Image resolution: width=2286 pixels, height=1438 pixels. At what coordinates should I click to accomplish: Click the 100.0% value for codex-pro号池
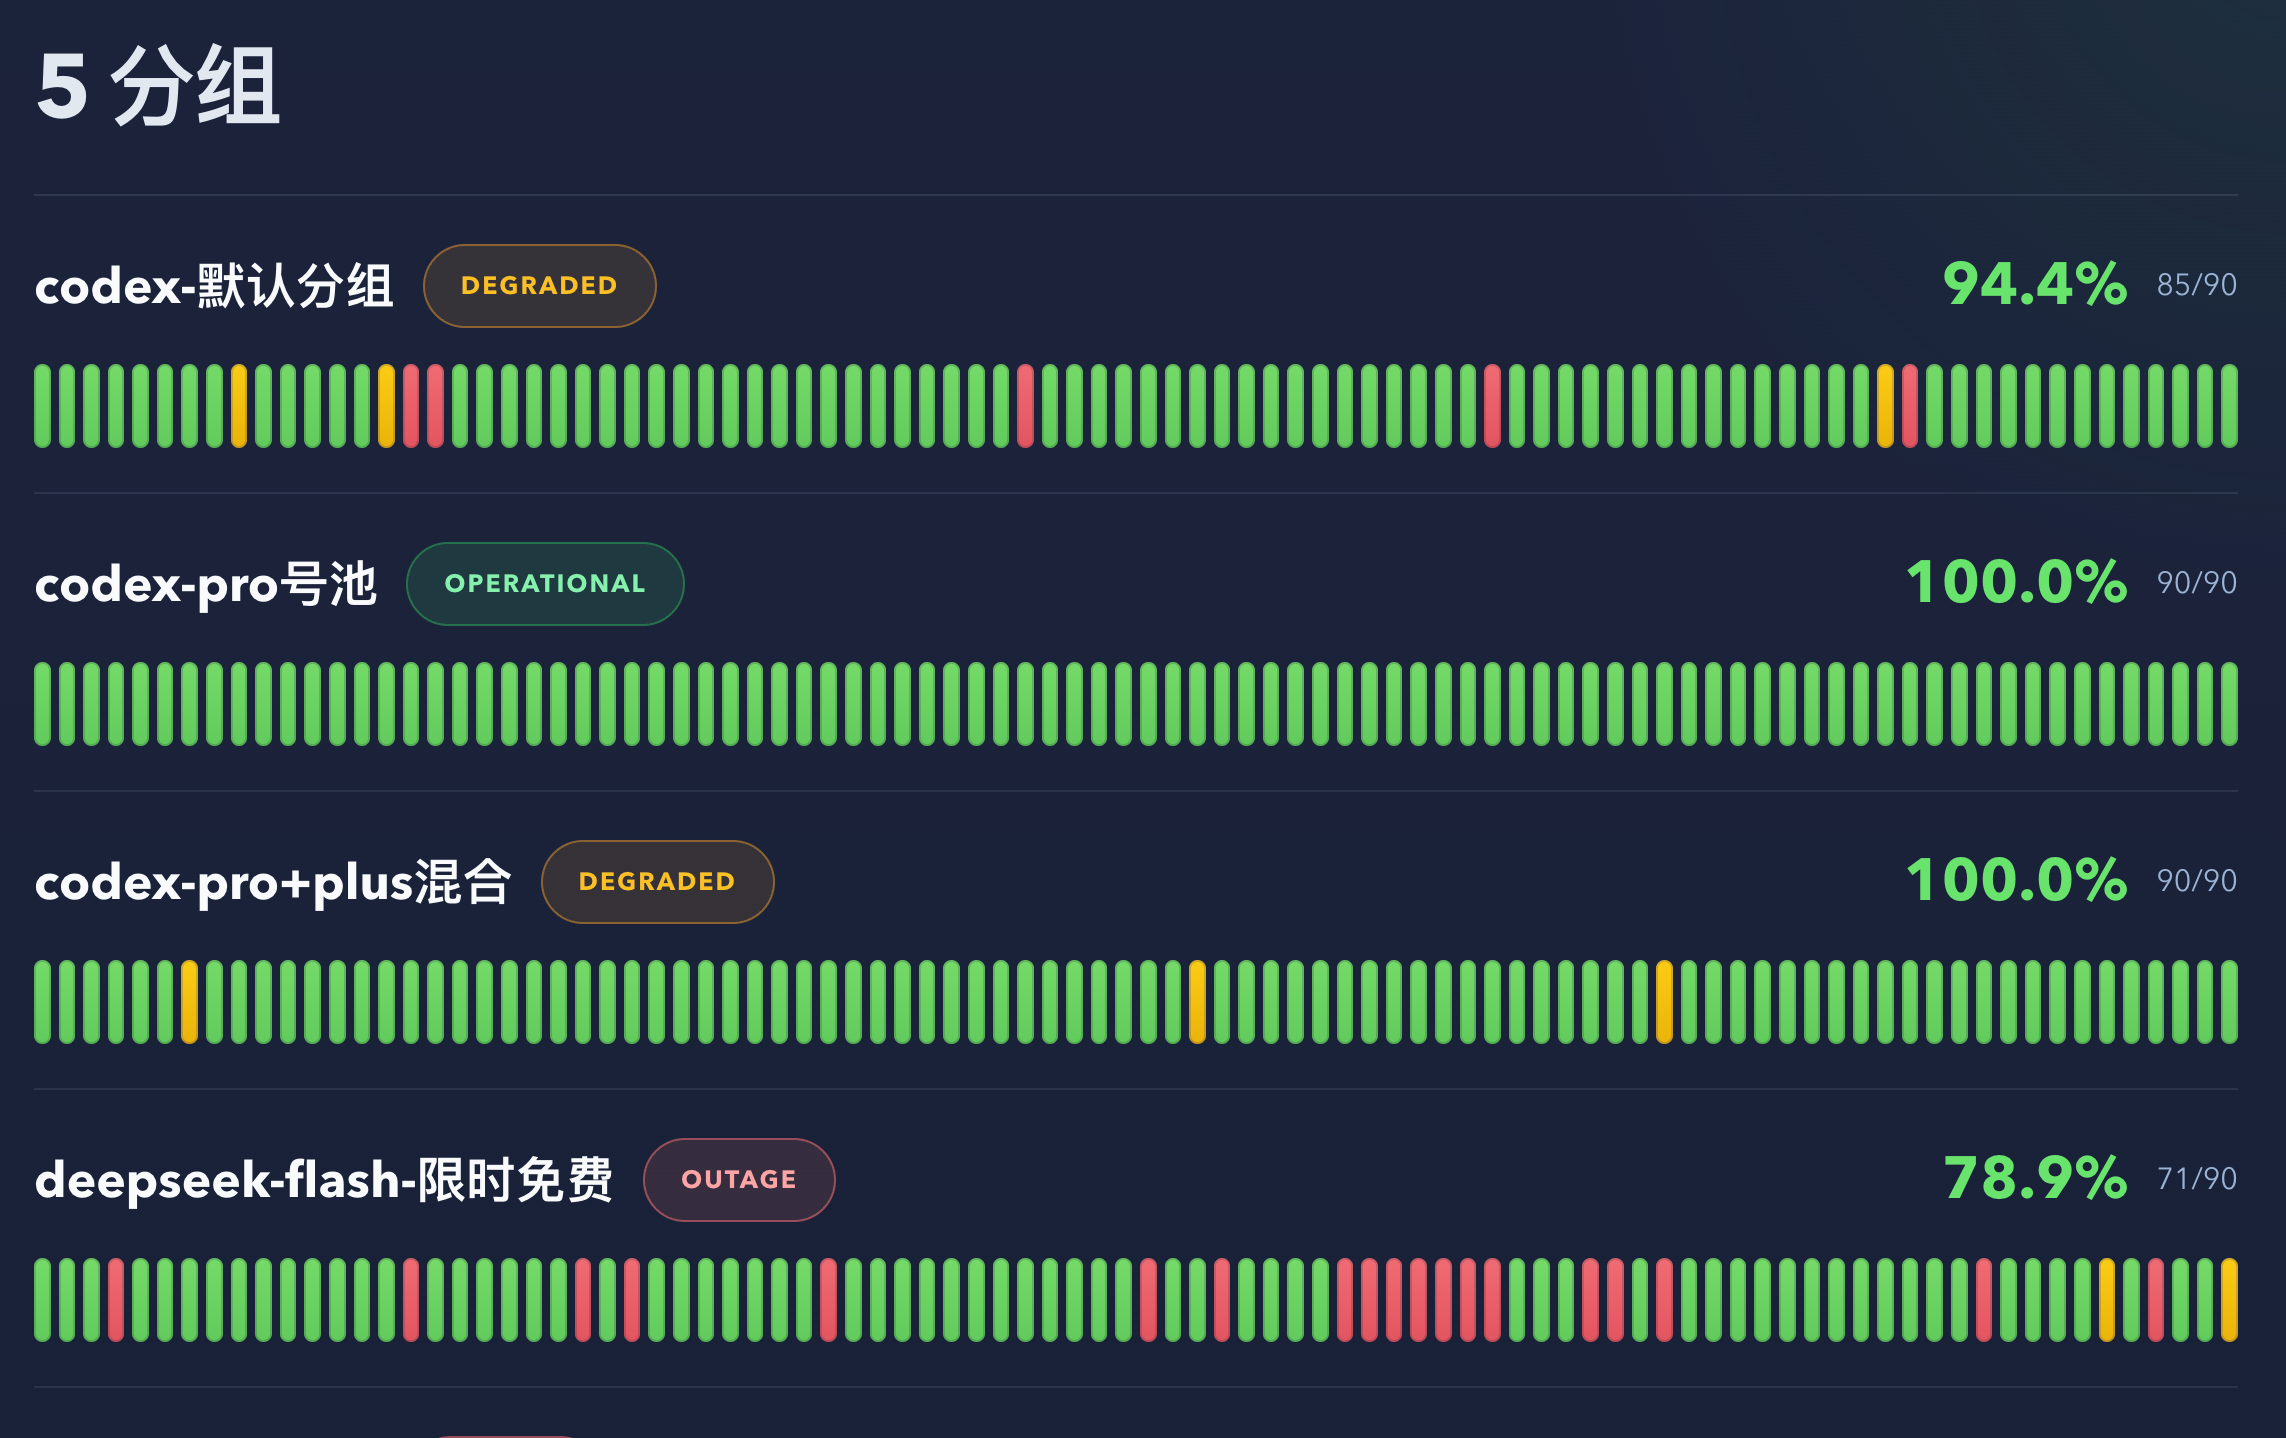pyautogui.click(x=2017, y=582)
